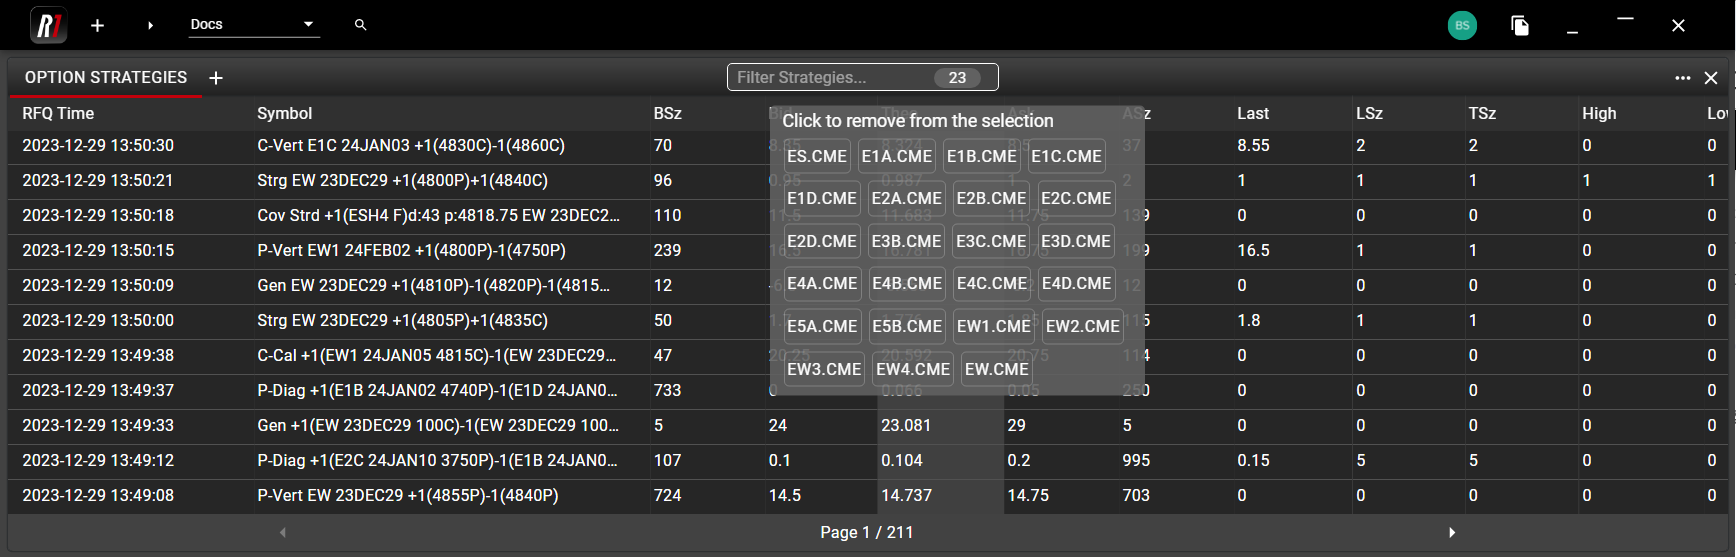The width and height of the screenshot is (1736, 557).
Task: Open the three-dot panel options menu
Action: 1683,78
